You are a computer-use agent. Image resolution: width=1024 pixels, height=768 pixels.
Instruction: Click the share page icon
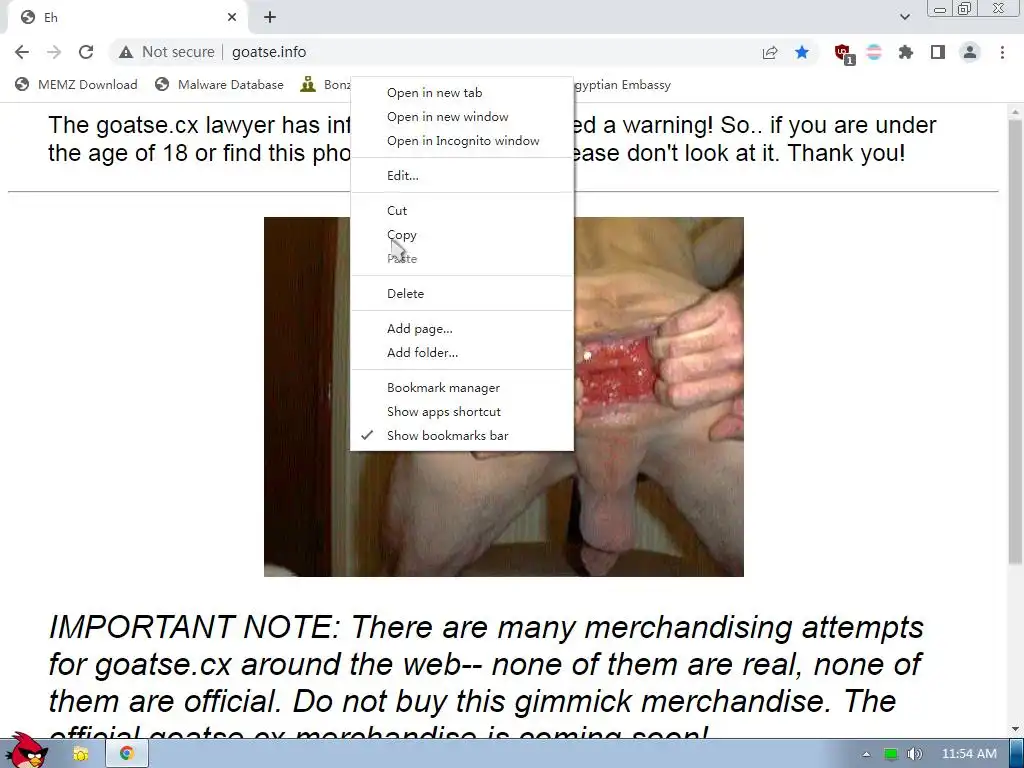point(770,52)
